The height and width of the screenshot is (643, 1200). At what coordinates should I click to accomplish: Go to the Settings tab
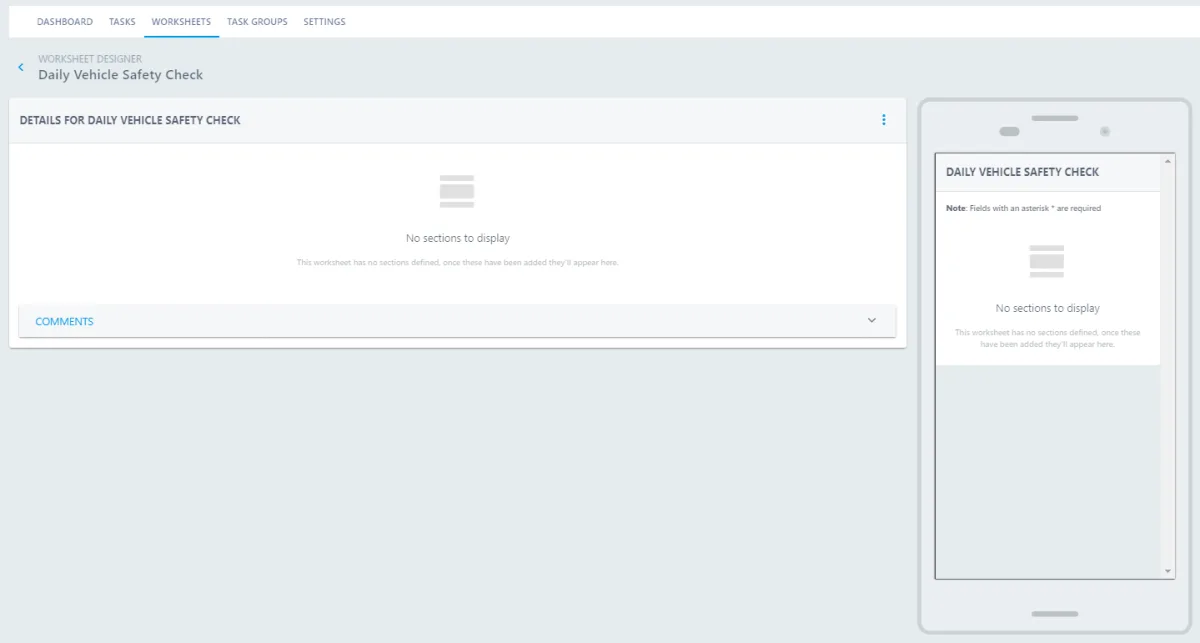[324, 22]
